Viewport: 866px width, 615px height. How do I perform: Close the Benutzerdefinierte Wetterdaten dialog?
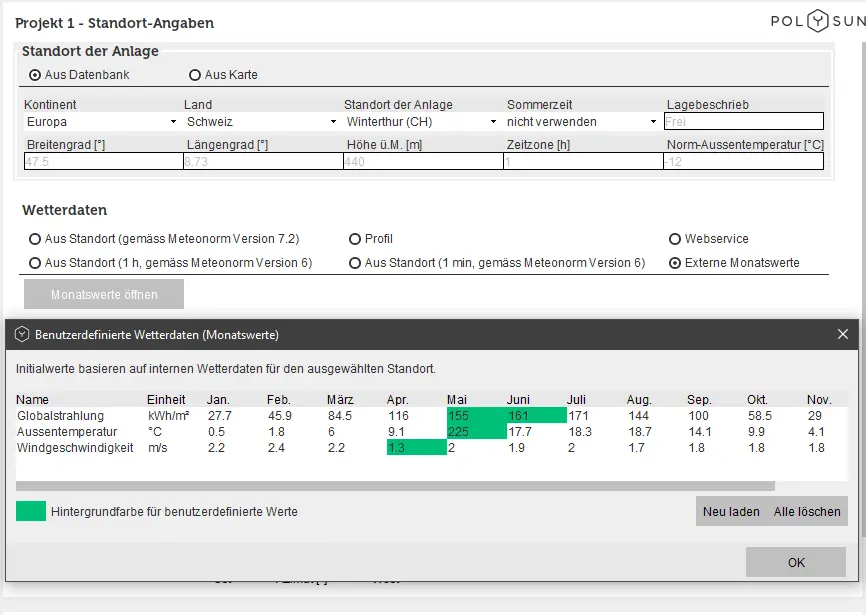(x=843, y=334)
